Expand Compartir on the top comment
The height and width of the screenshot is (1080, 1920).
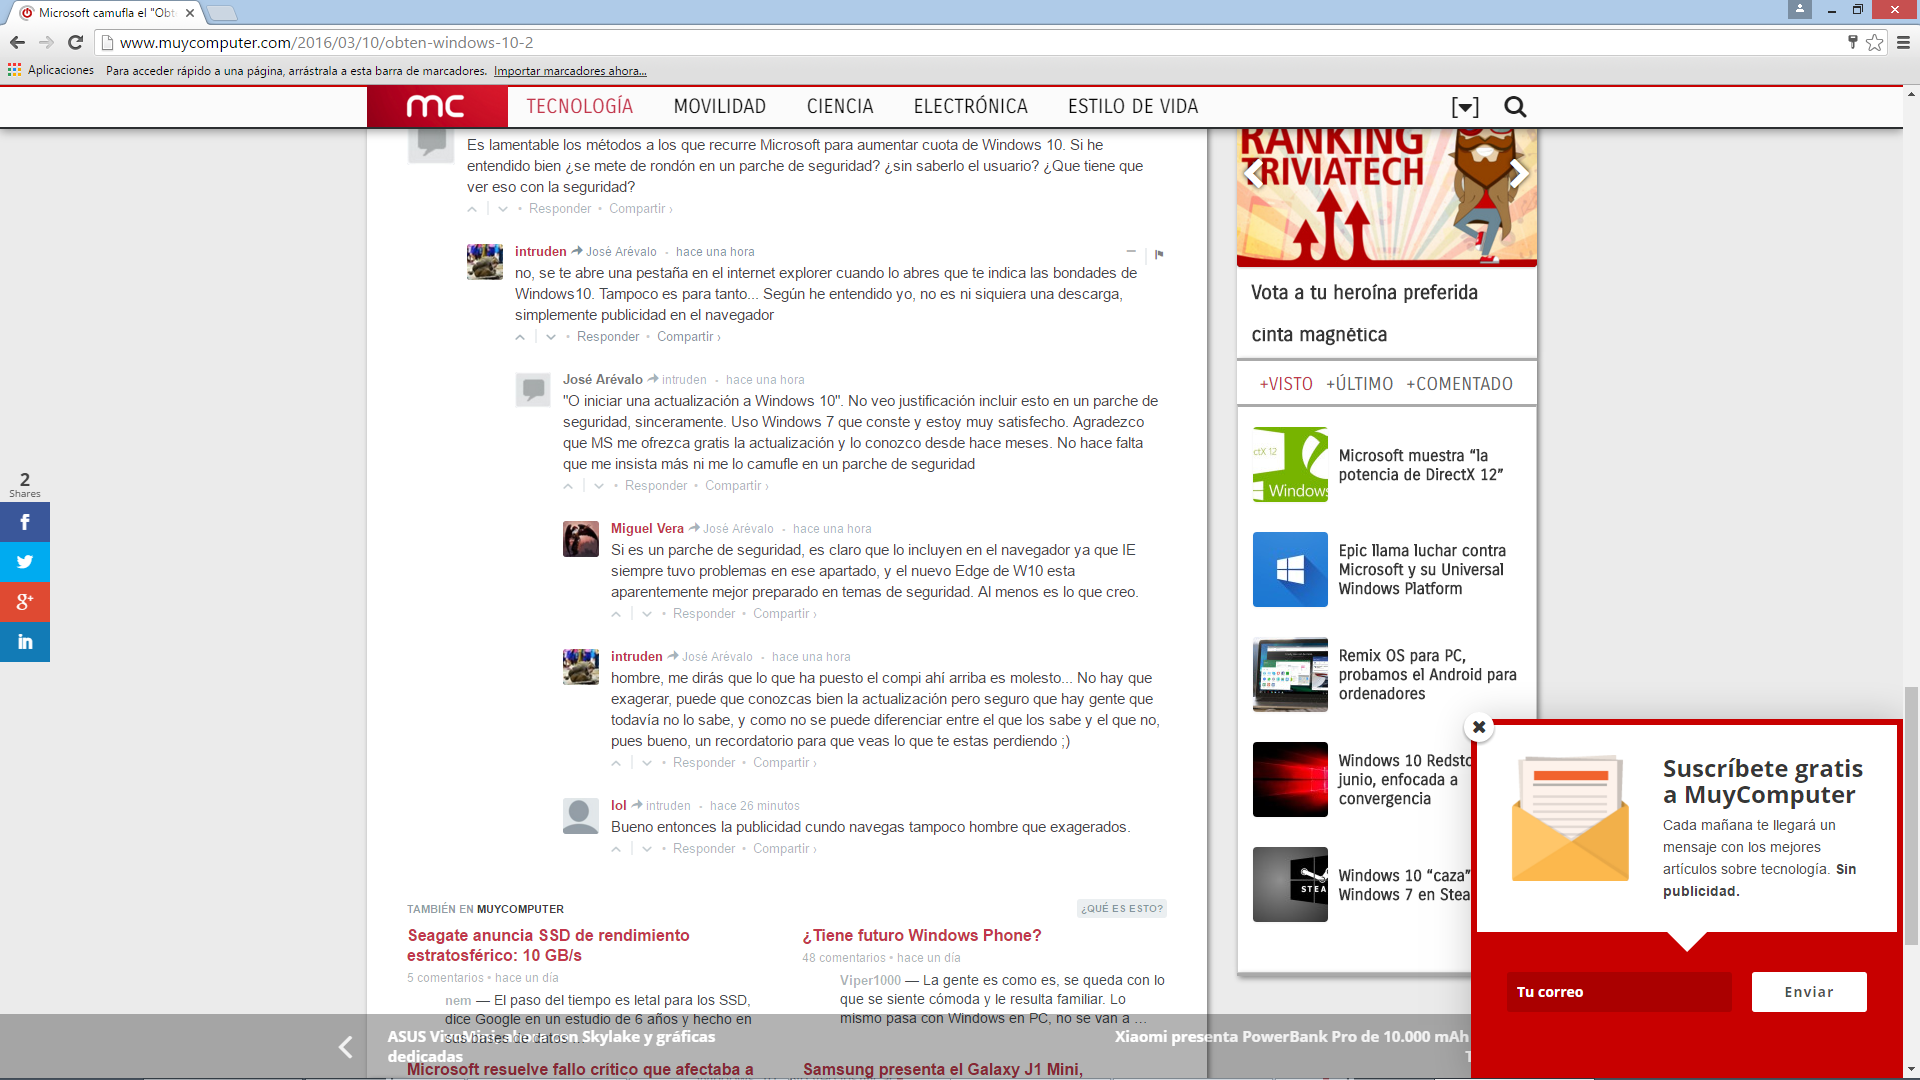click(641, 209)
